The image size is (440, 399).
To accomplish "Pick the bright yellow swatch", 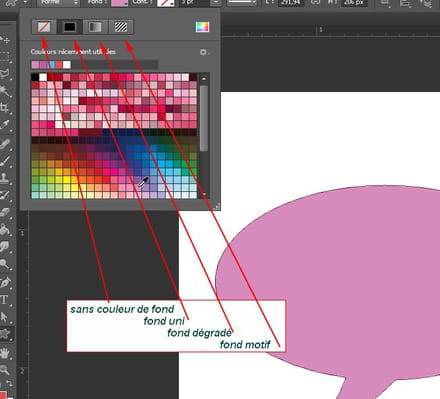I will point(67,179).
